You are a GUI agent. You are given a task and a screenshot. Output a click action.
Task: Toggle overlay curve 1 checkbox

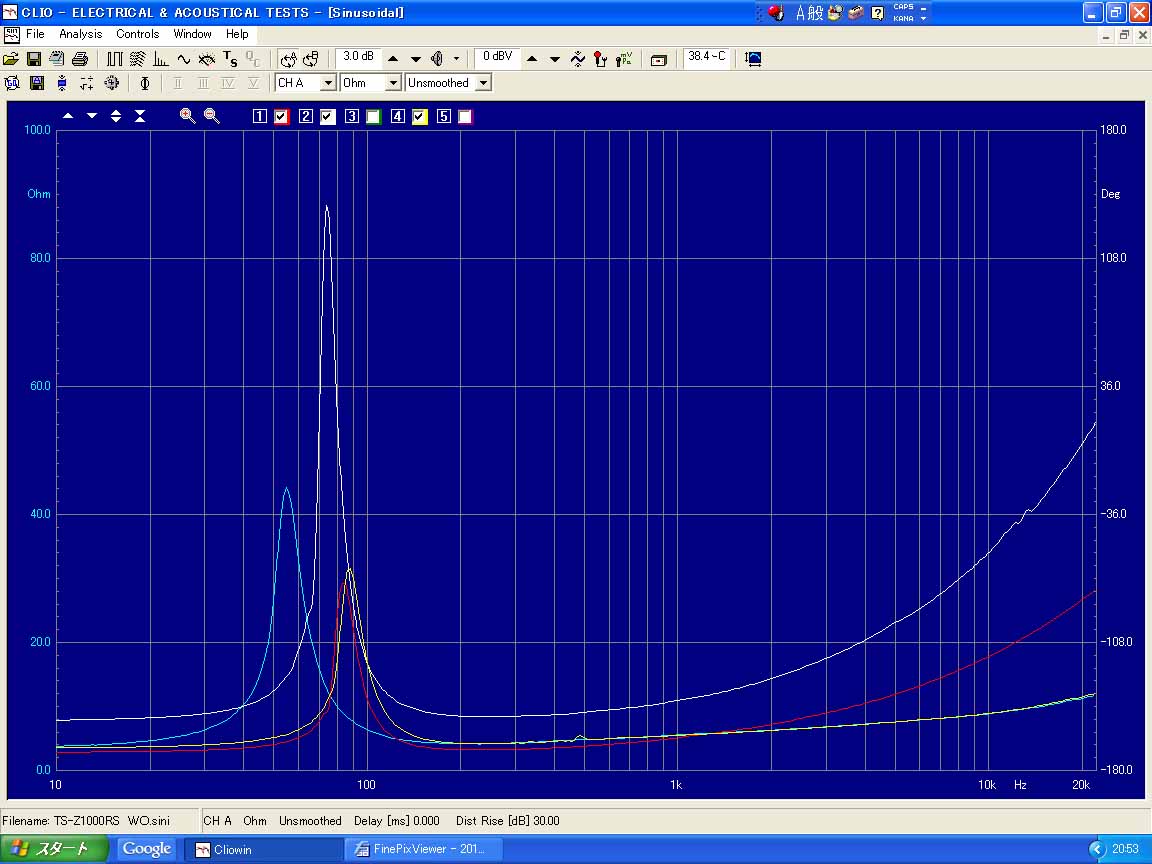coord(282,117)
